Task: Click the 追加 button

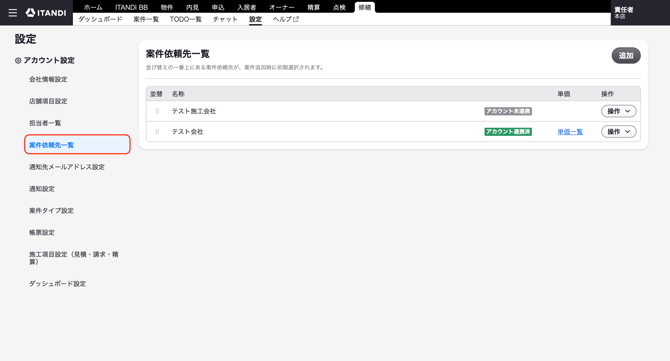Action: (626, 56)
